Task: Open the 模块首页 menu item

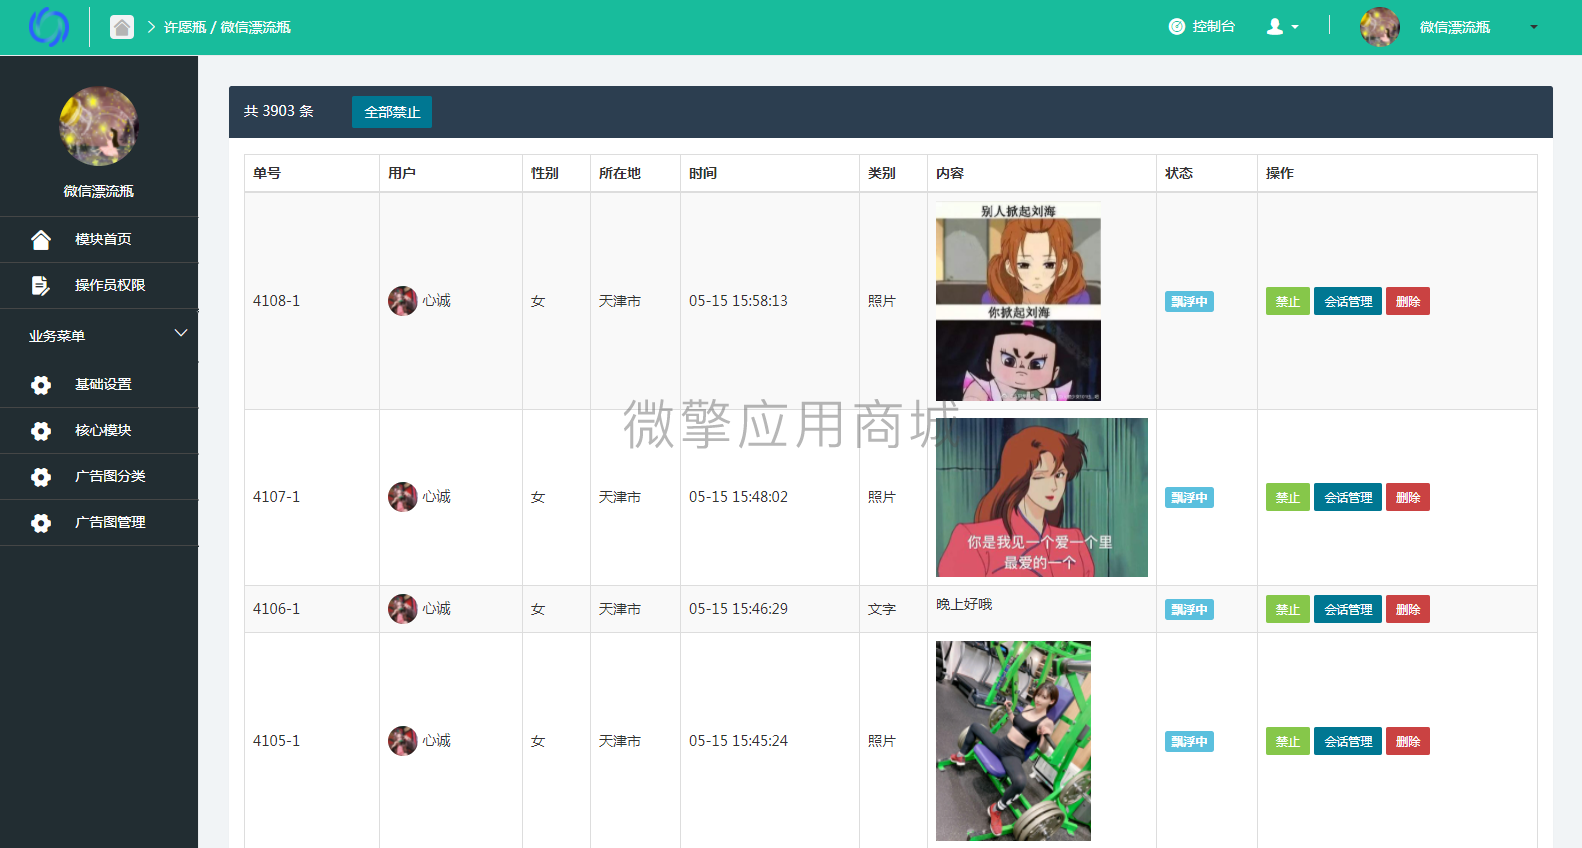Action: point(99,239)
